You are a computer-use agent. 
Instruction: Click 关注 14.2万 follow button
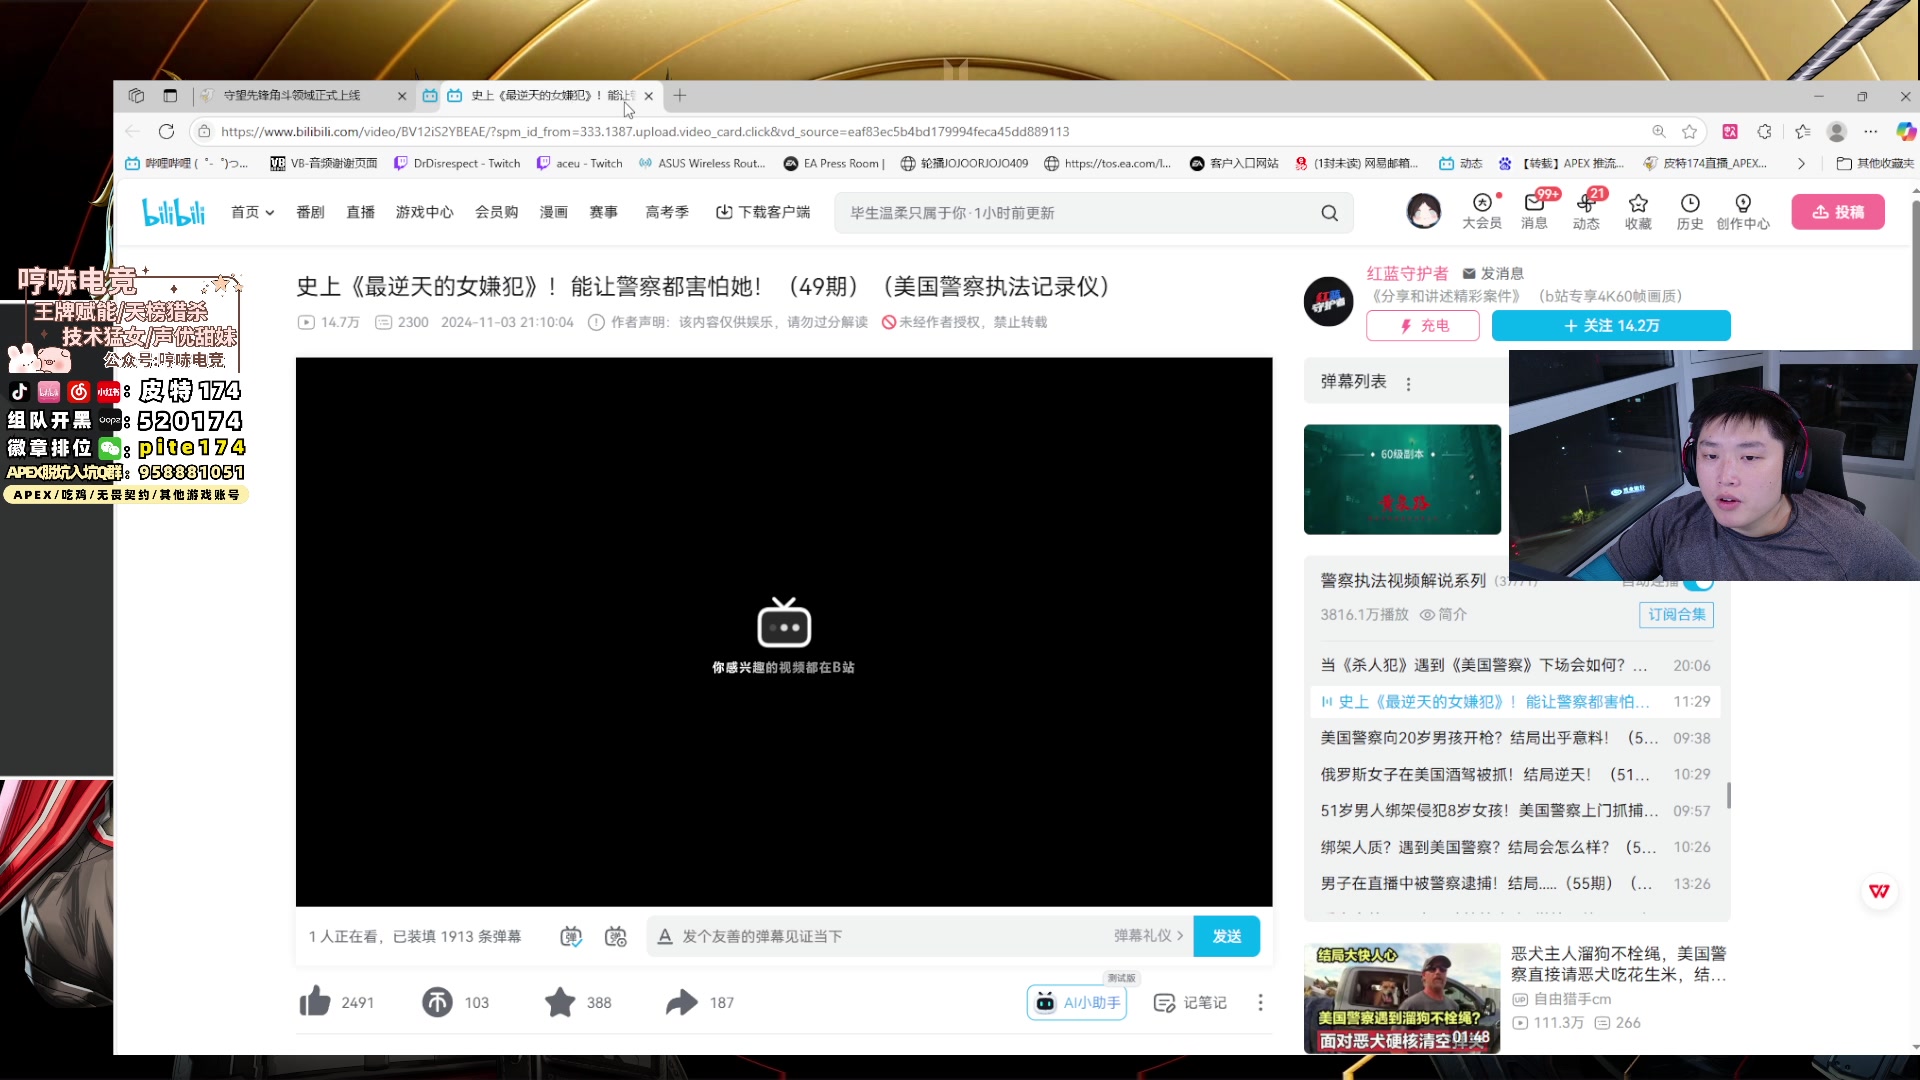pos(1611,326)
